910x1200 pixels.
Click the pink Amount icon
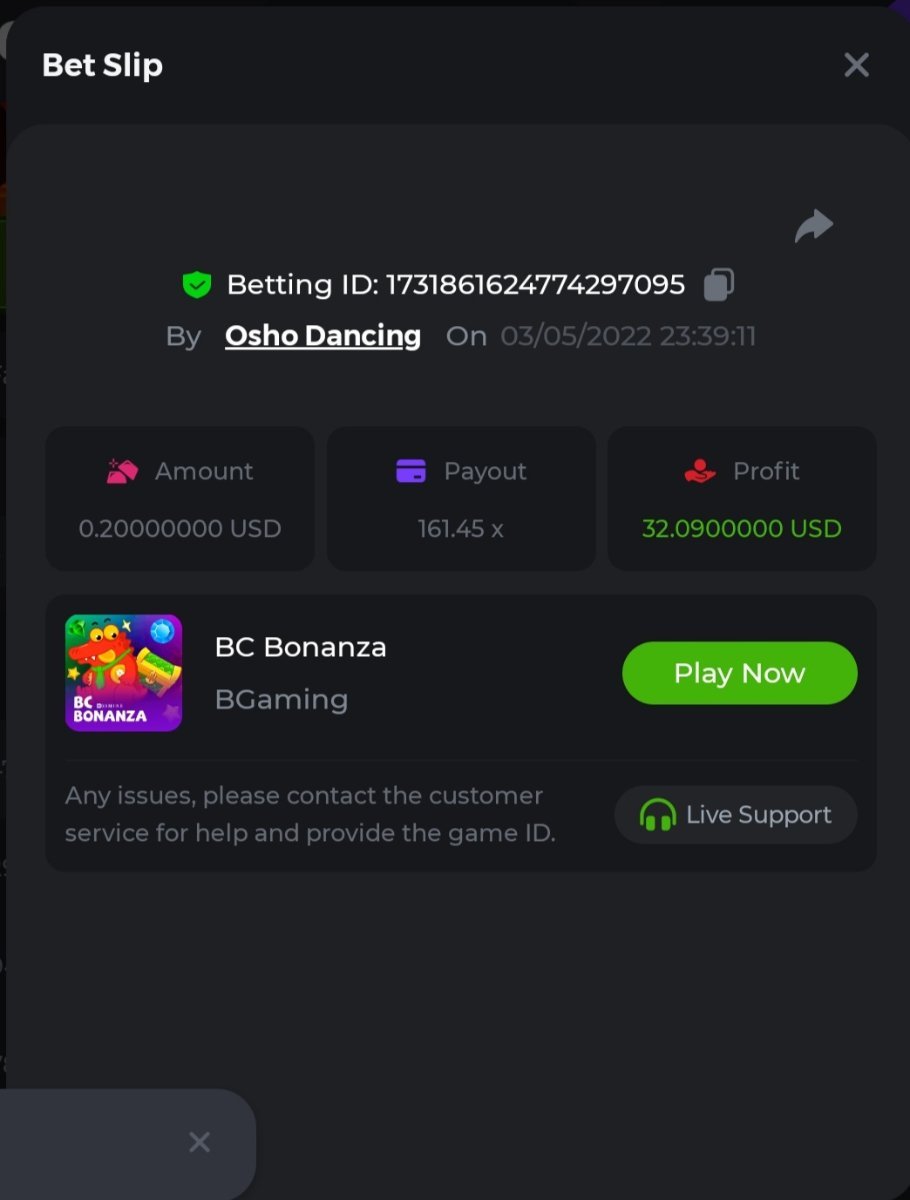coord(122,471)
